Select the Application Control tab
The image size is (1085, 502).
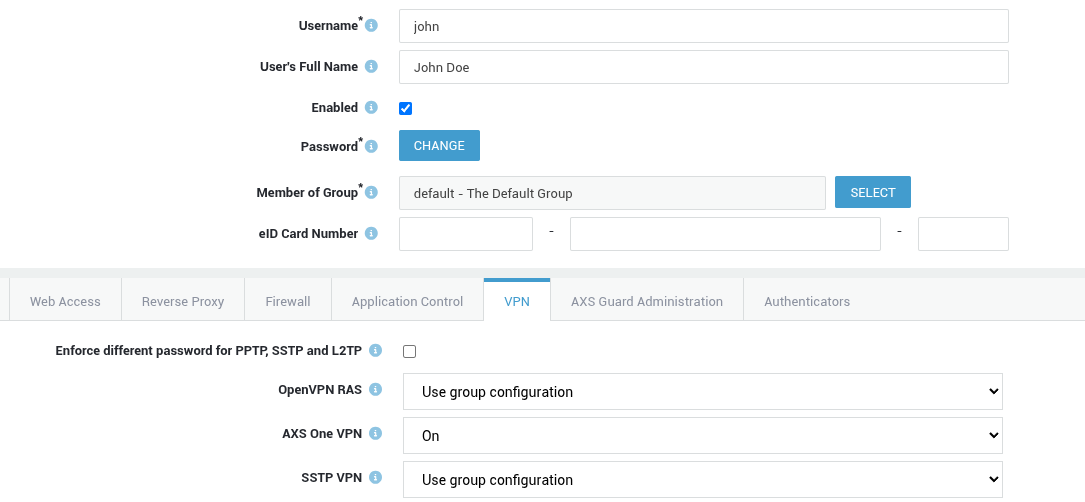pyautogui.click(x=407, y=301)
